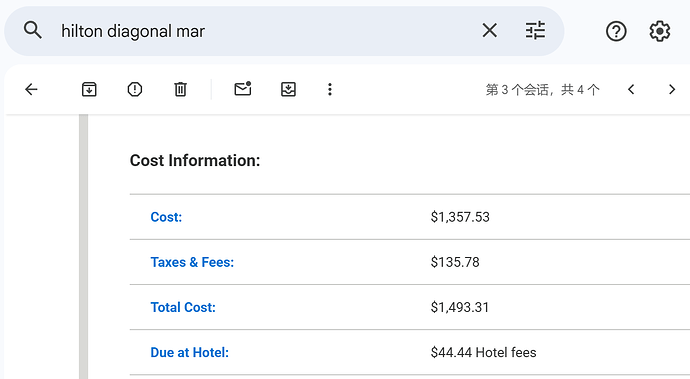Click the 'Cost:' label
This screenshot has width=690, height=379.
pyautogui.click(x=166, y=217)
